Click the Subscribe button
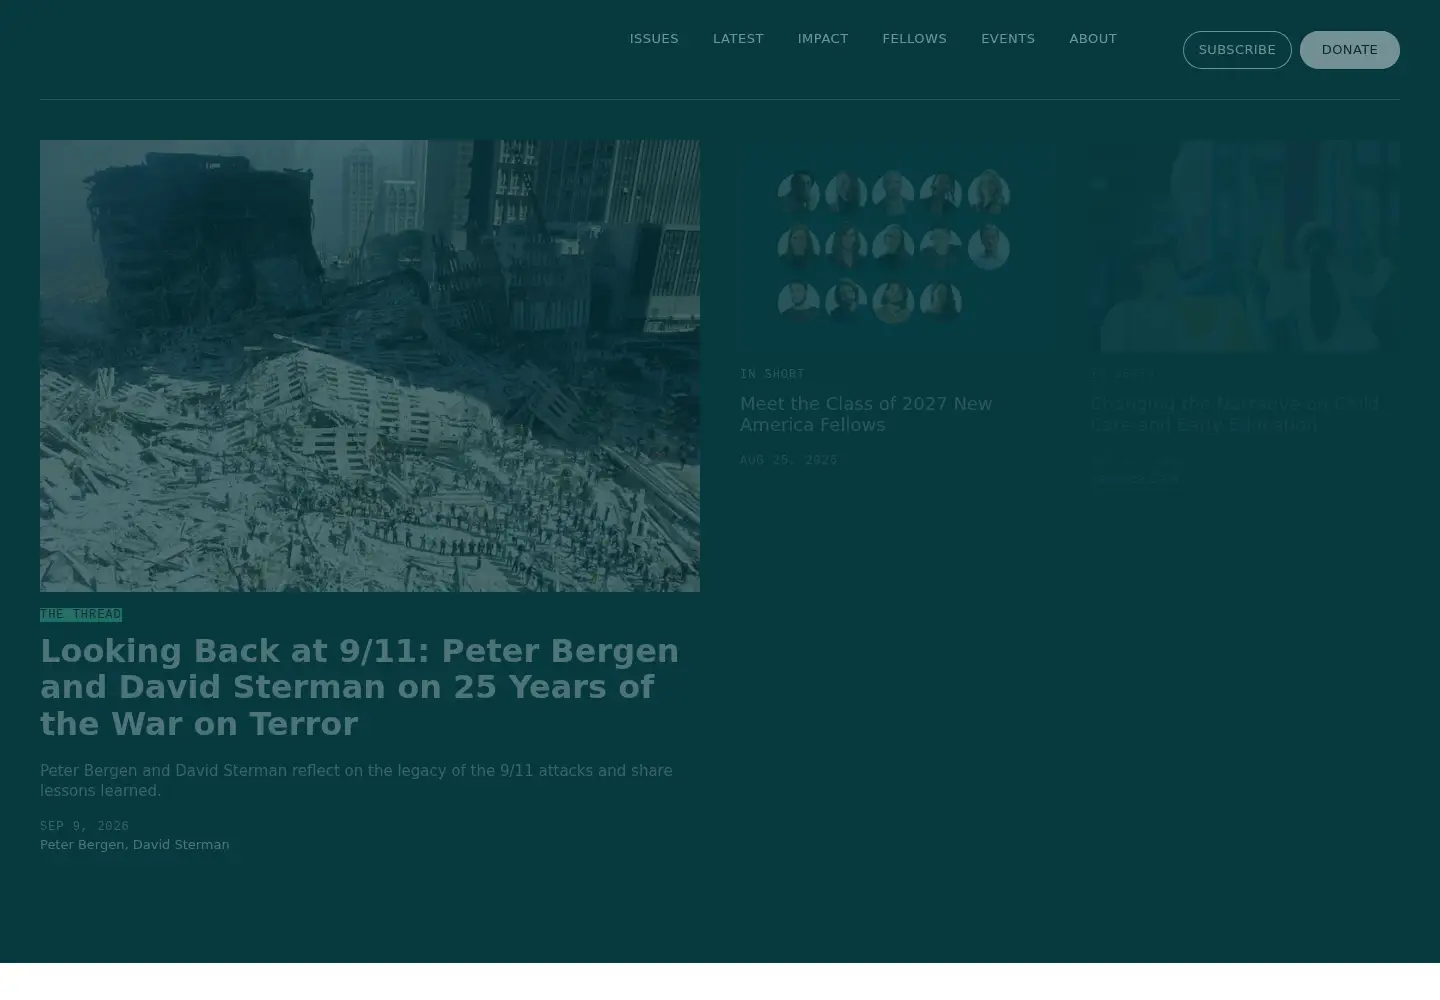 click(x=1237, y=50)
